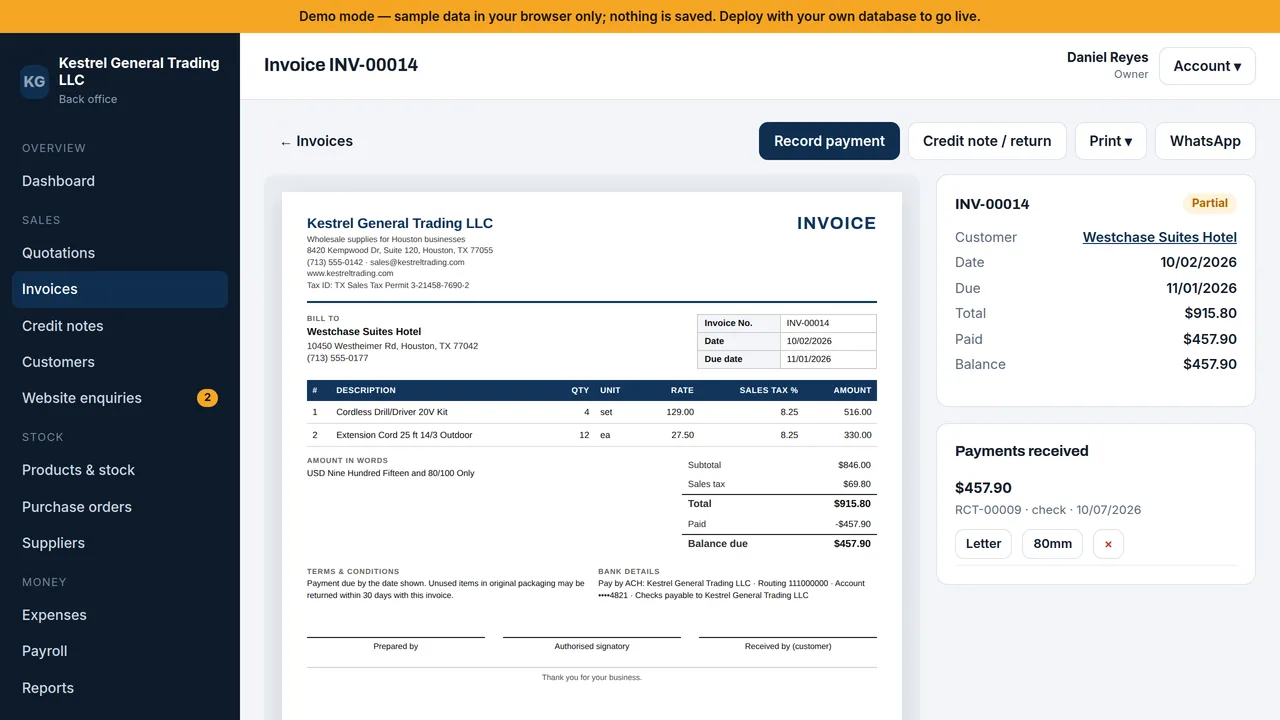Click the USD Nine Hundred Fifteen amount in words
This screenshot has height=720, width=1280.
point(390,473)
